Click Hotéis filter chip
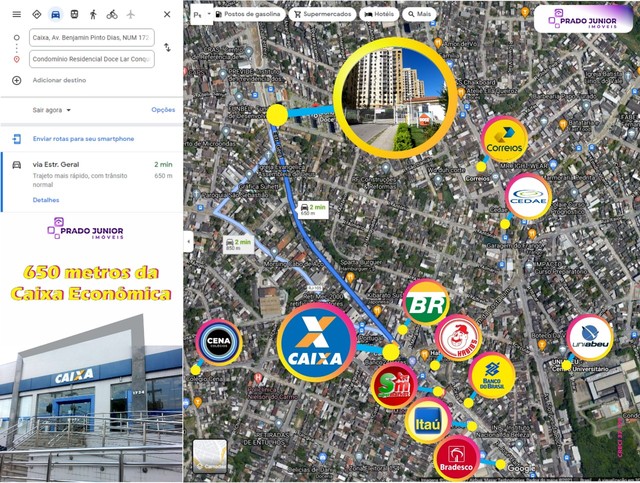The image size is (640, 483). click(379, 14)
